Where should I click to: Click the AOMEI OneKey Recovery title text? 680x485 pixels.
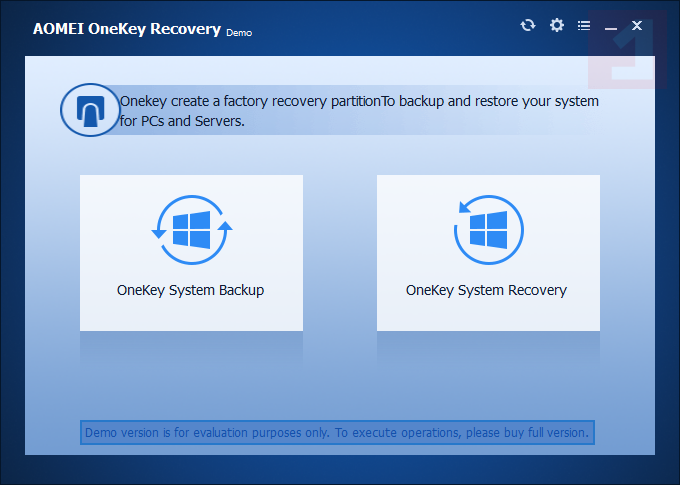pos(127,29)
